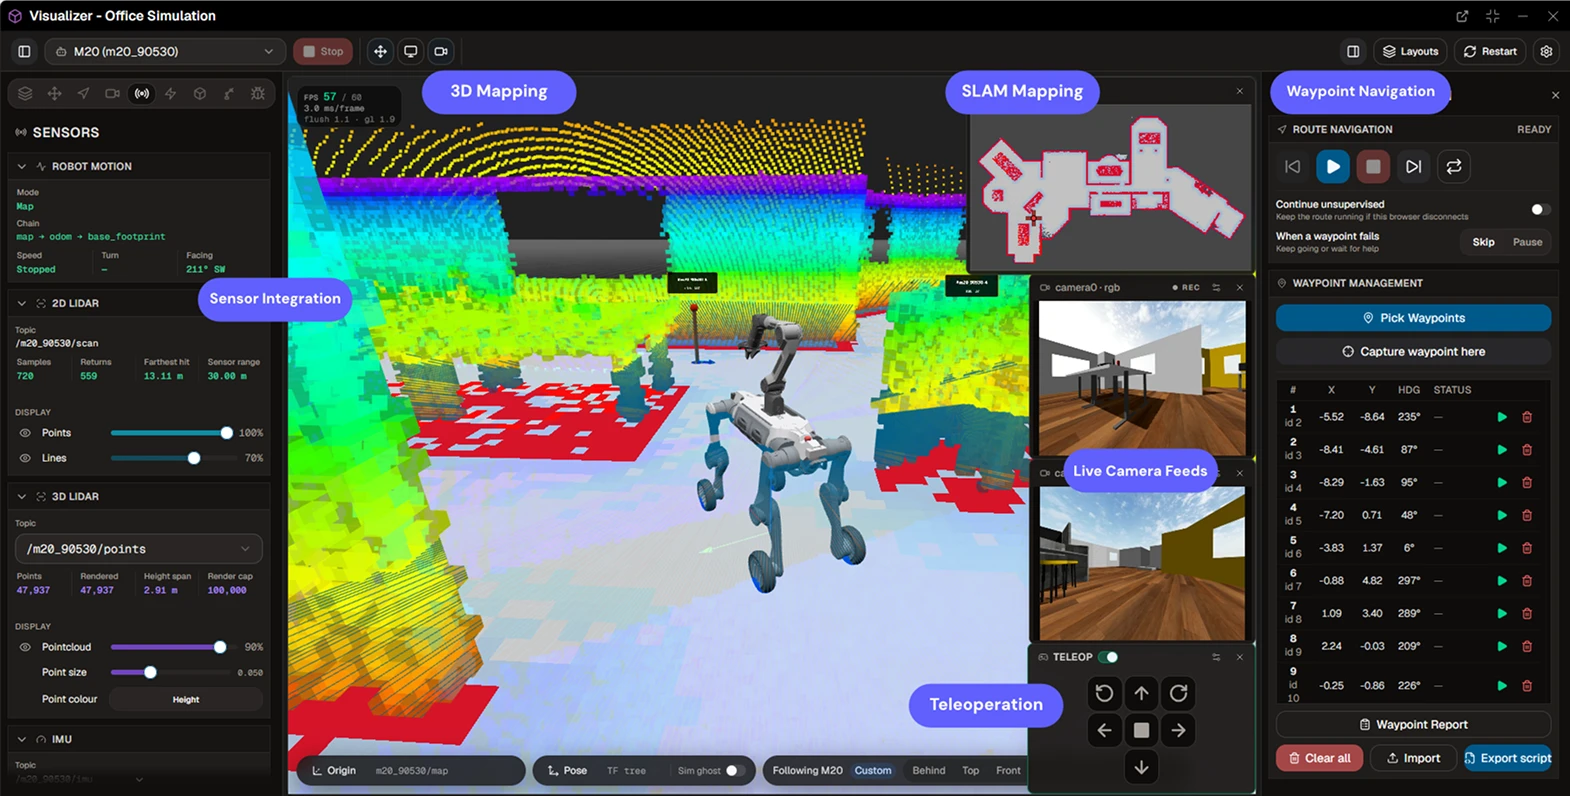Collapse the IMU section

pos(22,739)
